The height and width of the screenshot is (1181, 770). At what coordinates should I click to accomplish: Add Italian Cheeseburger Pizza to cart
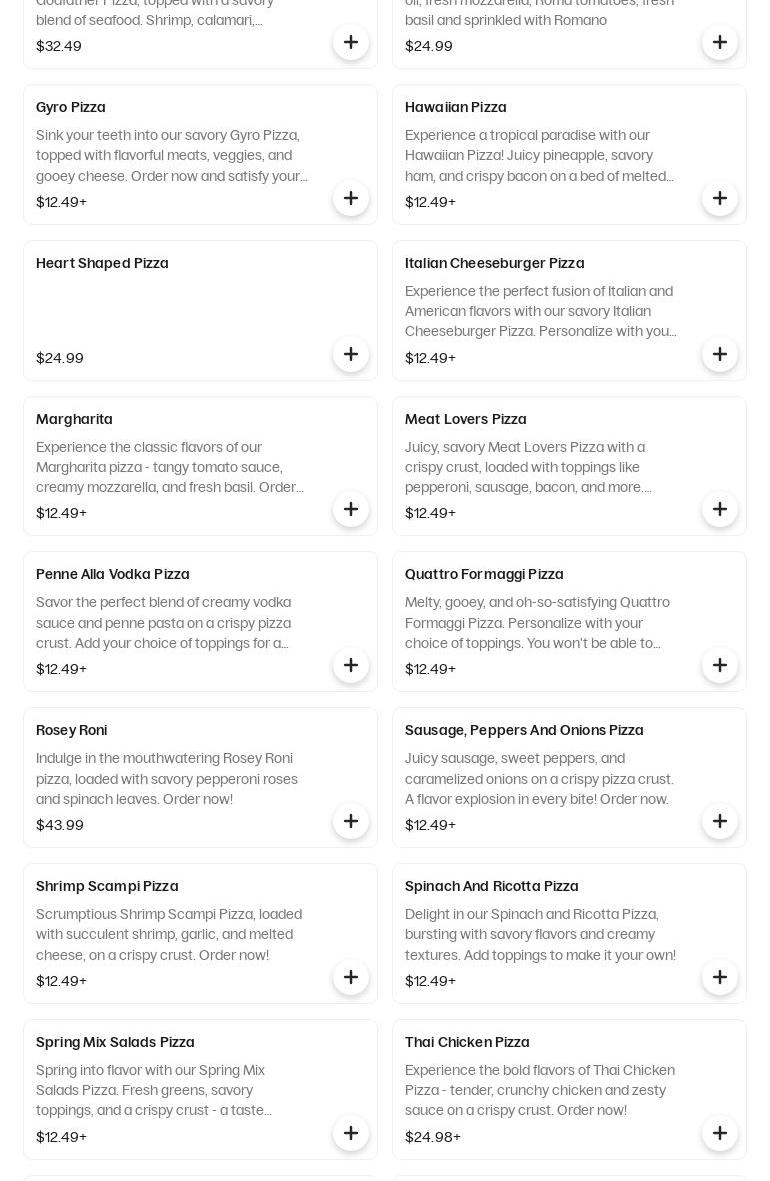[x=720, y=354]
